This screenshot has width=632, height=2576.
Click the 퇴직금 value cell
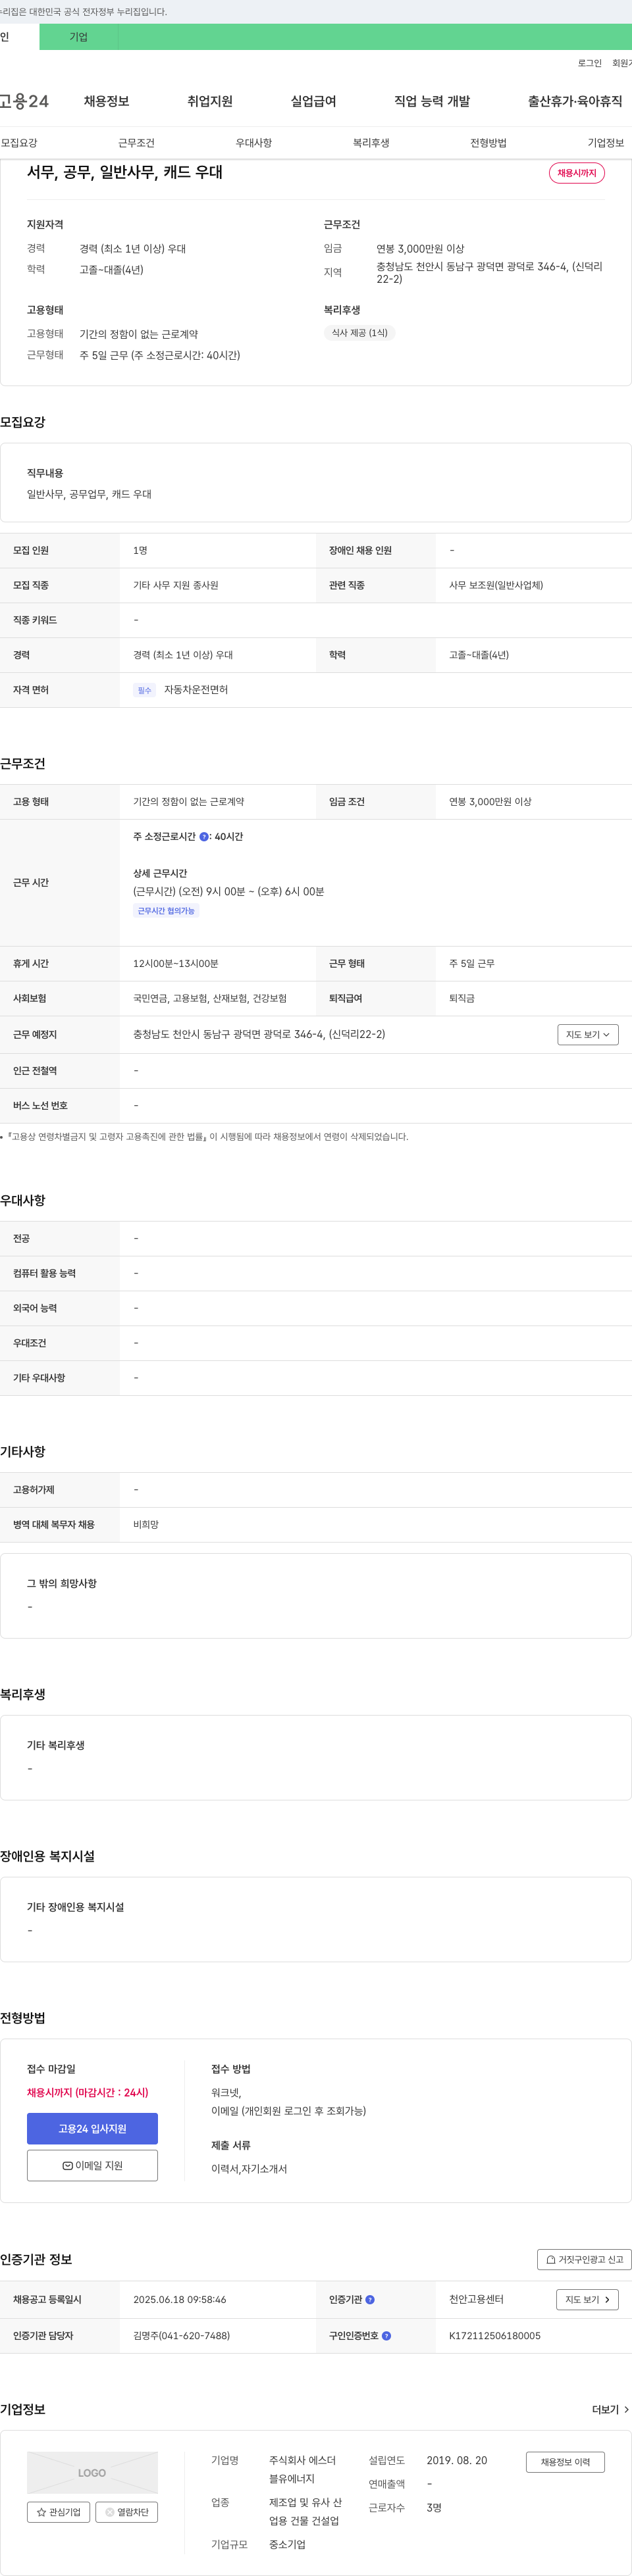(462, 998)
